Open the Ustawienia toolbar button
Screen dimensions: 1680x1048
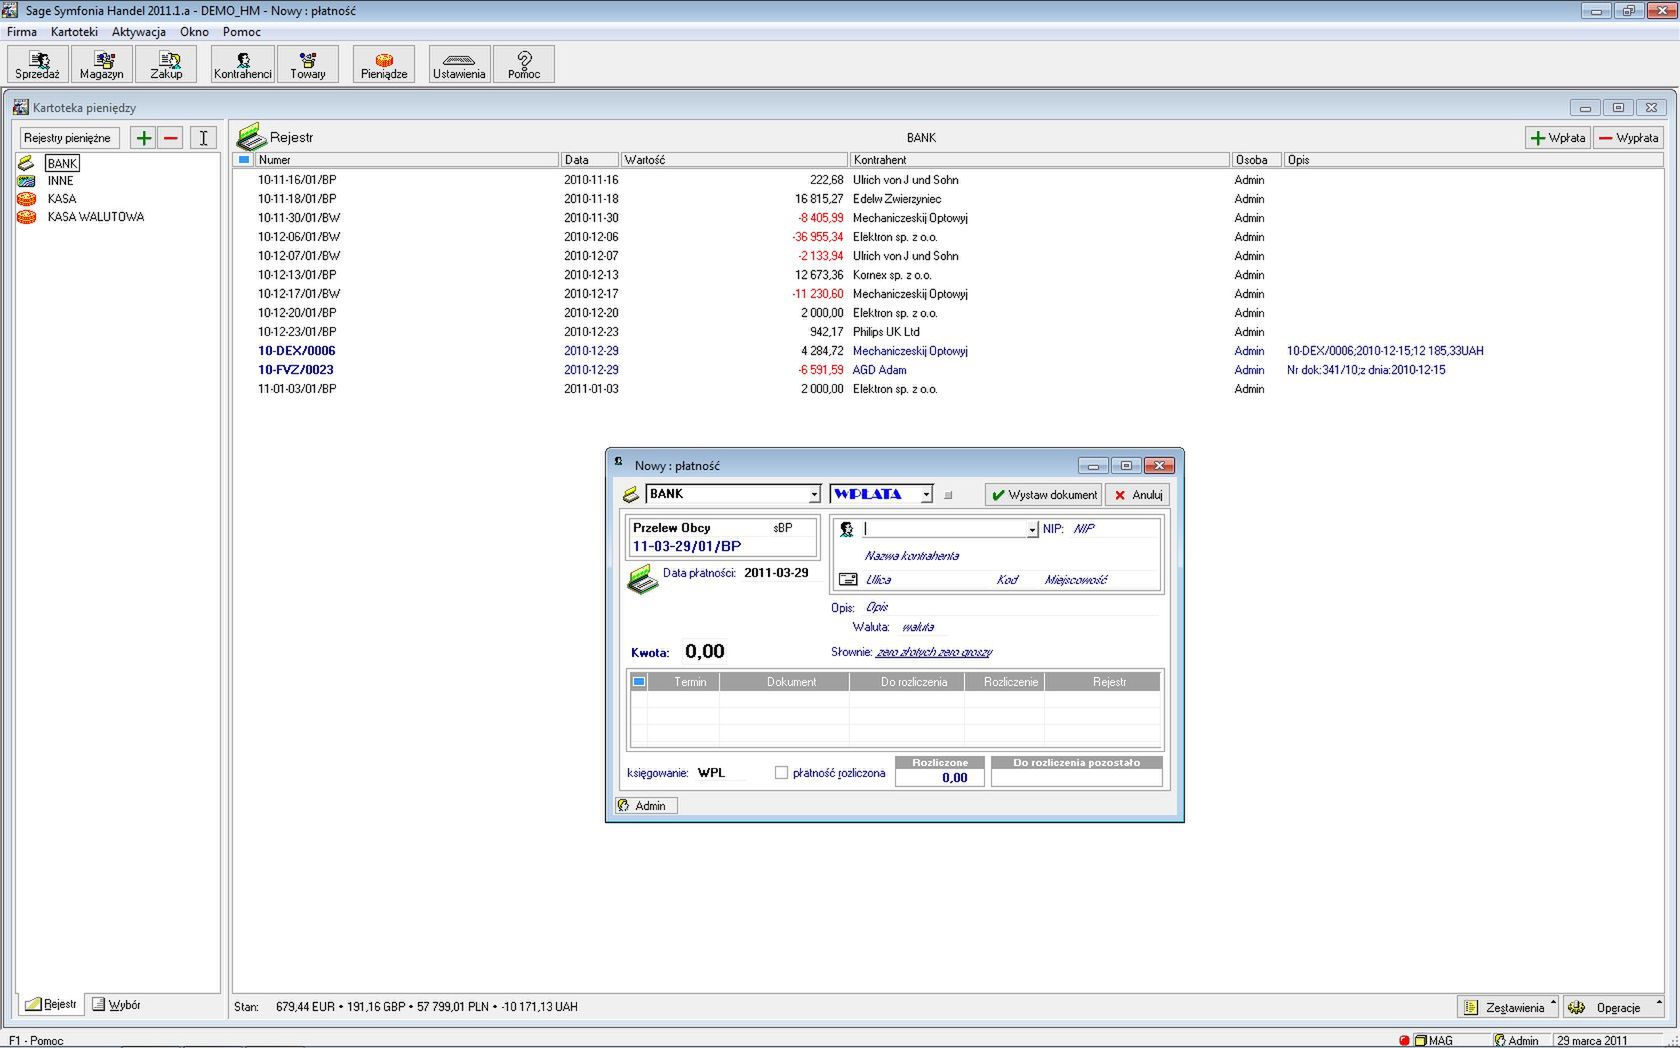[x=459, y=64]
